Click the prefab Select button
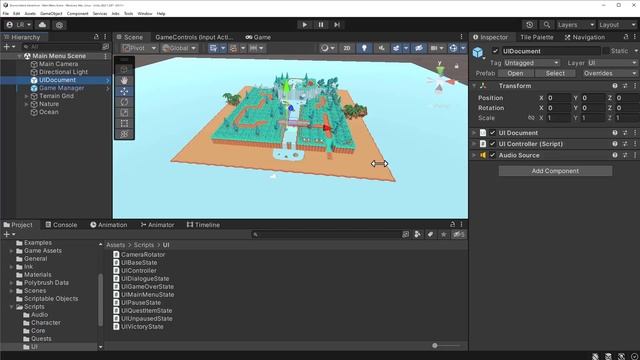 click(x=555, y=73)
